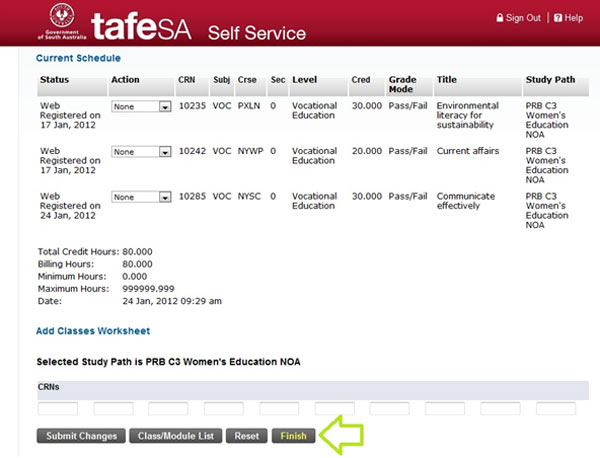Click the fourth CRN input box
The image size is (600, 458).
[224, 409]
